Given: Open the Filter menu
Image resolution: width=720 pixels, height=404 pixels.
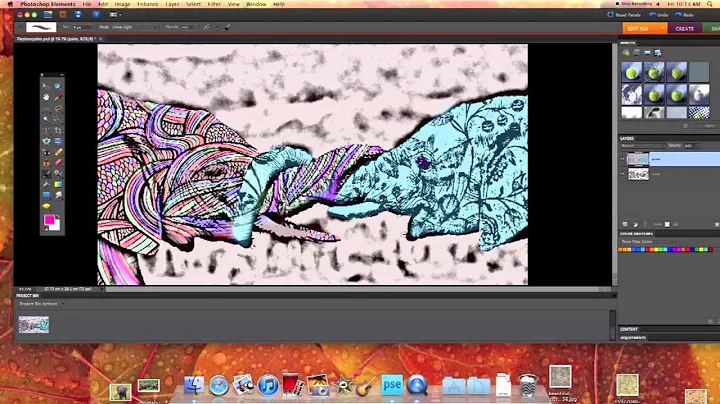Looking at the screenshot, I should [x=214, y=4].
